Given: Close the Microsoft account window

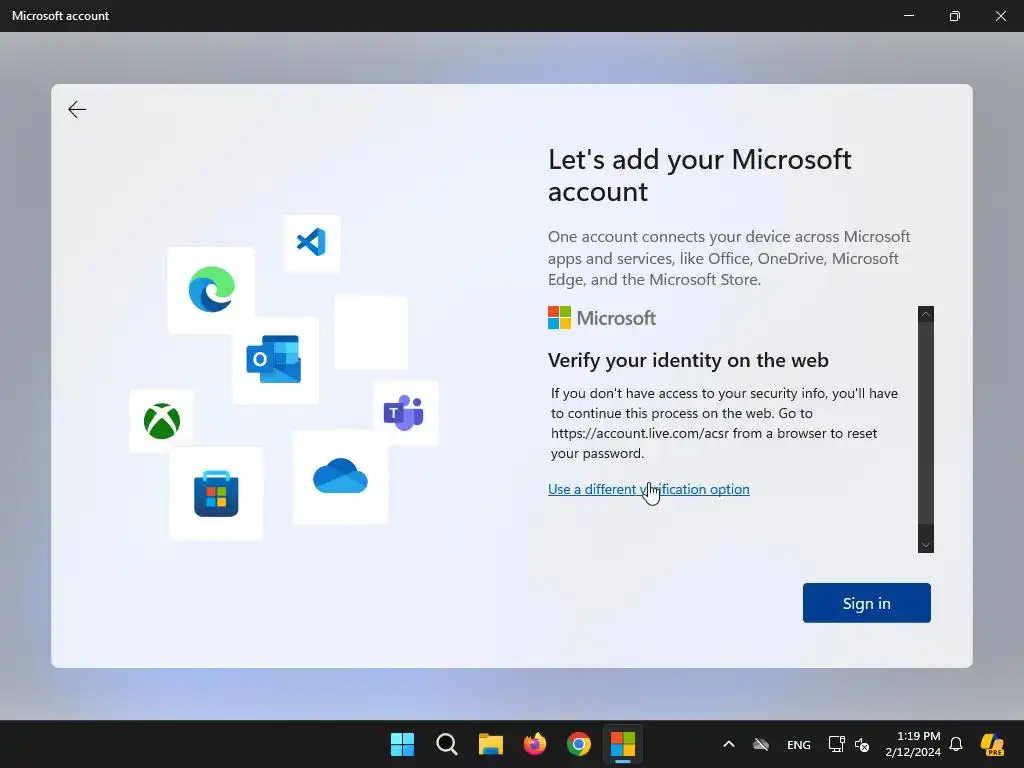Looking at the screenshot, I should pyautogui.click(x=1000, y=16).
